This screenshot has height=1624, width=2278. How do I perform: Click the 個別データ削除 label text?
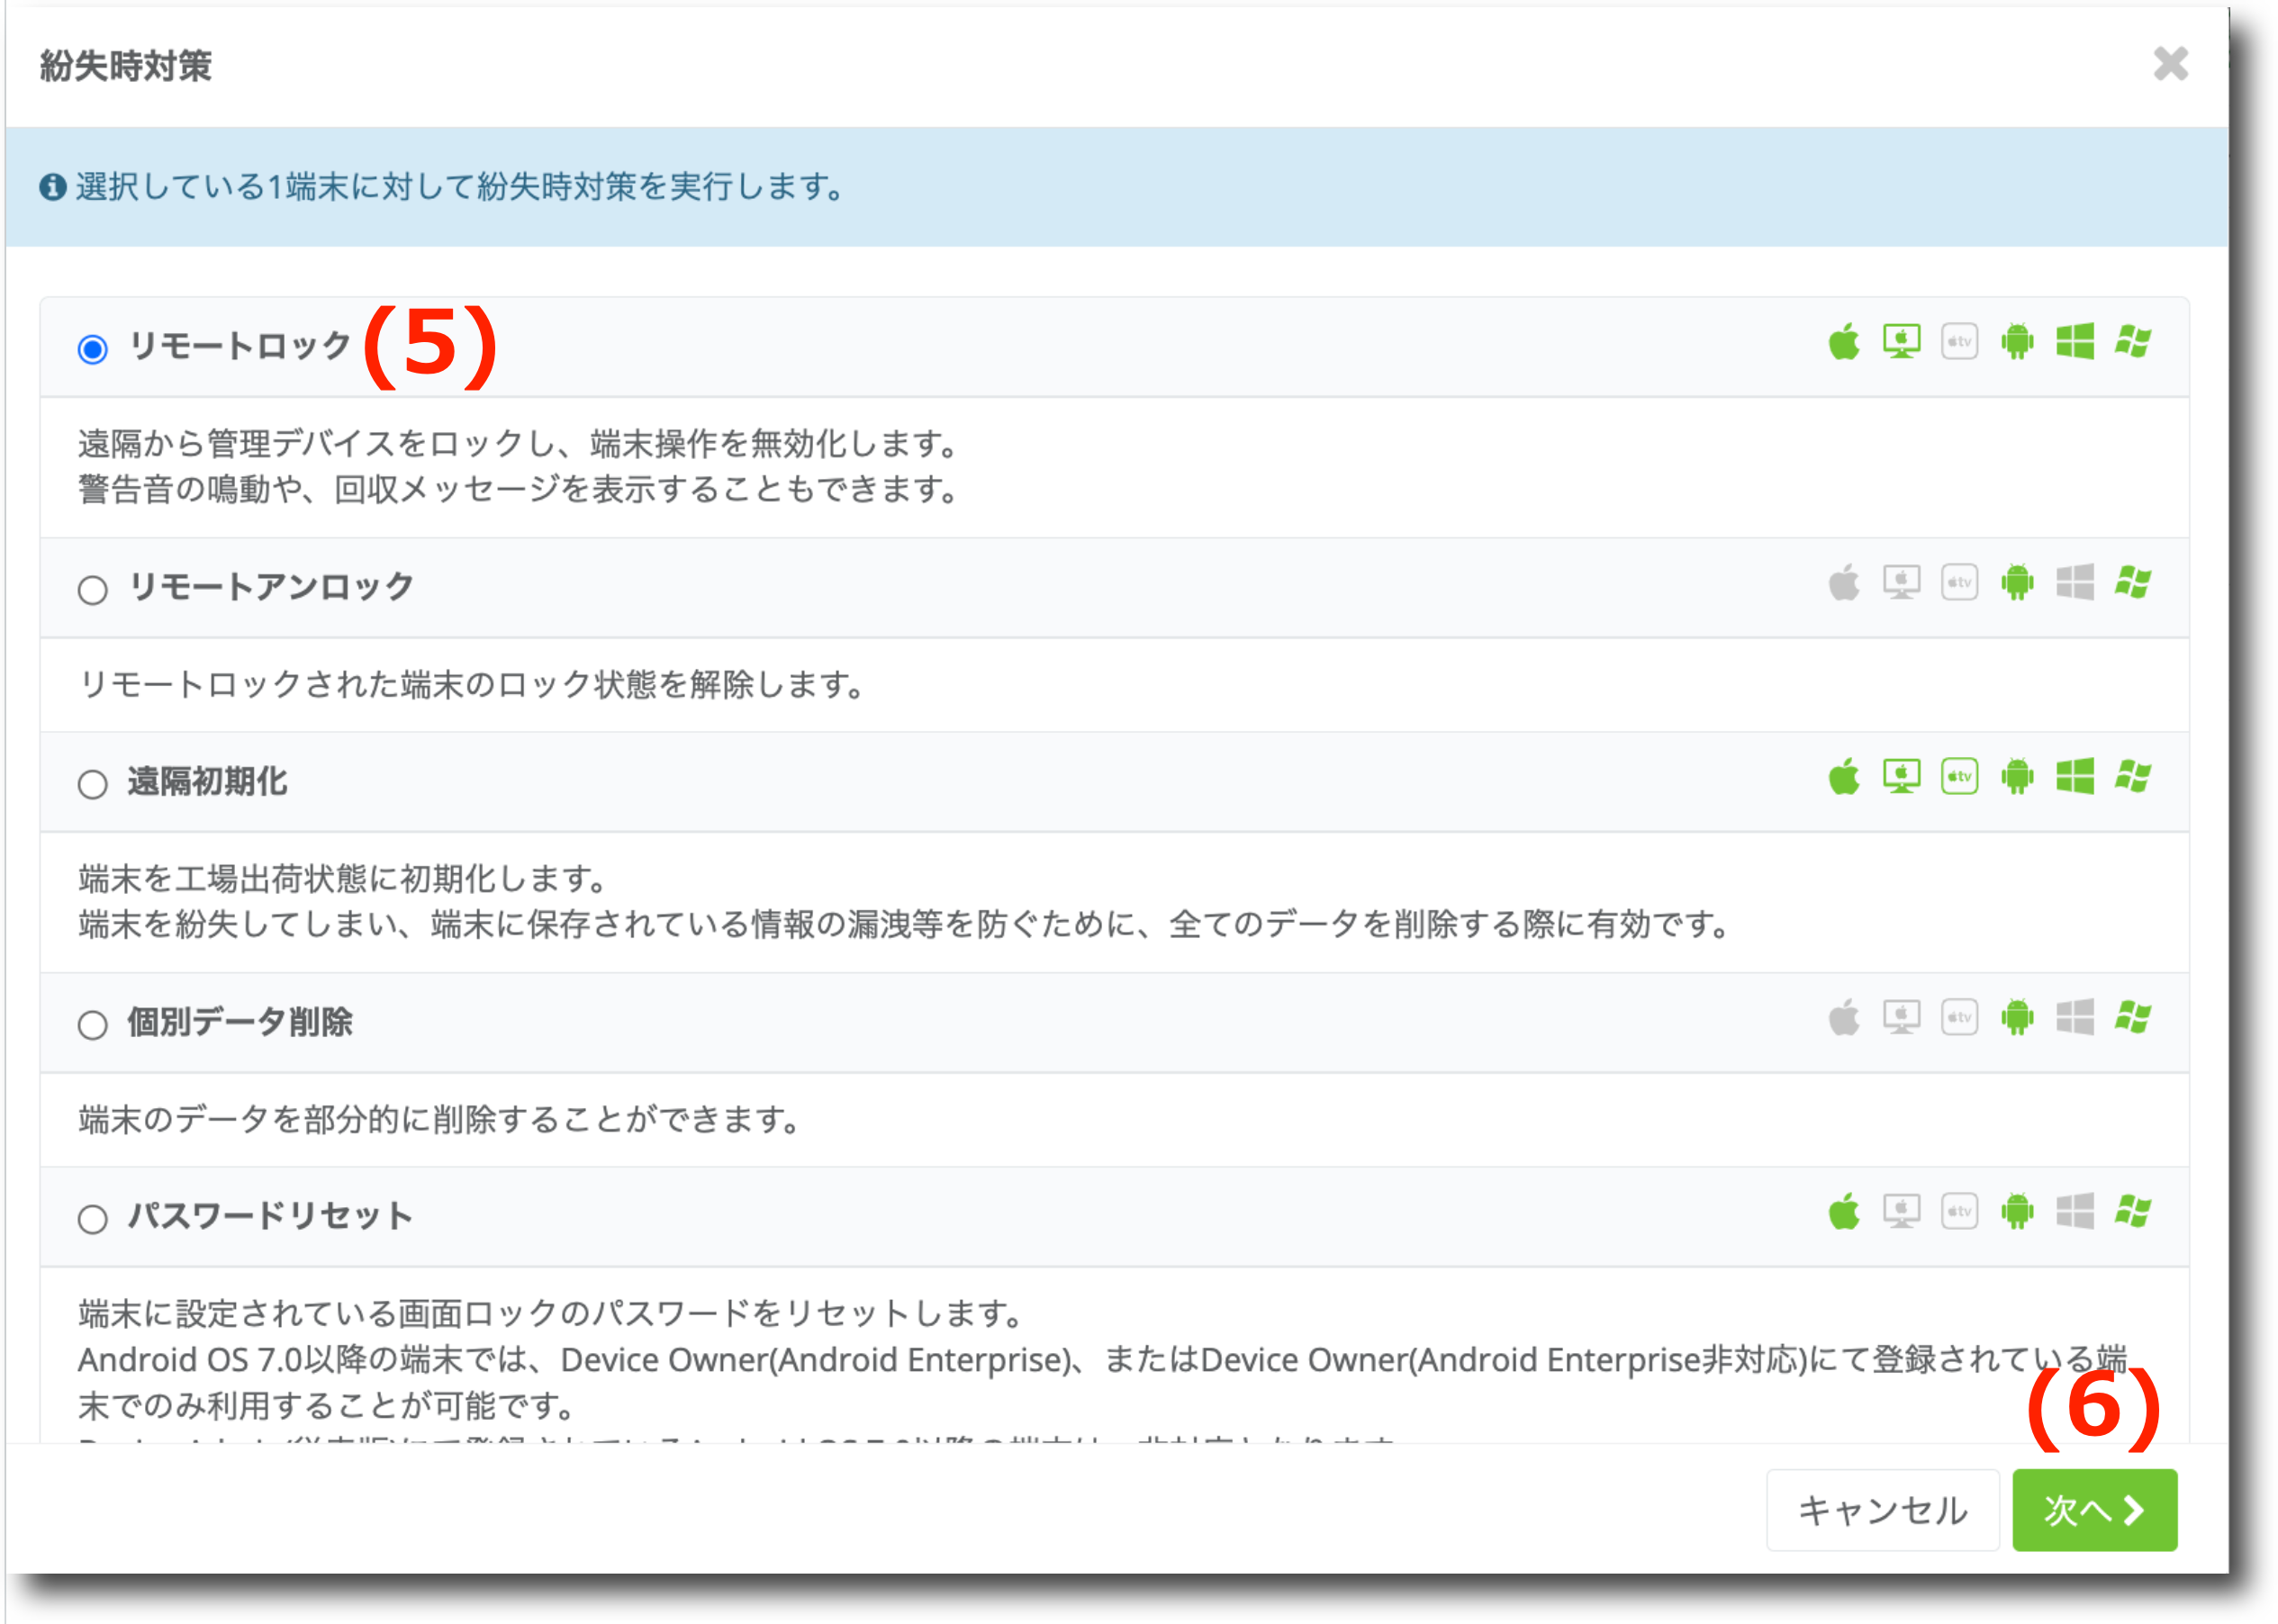coord(240,1022)
